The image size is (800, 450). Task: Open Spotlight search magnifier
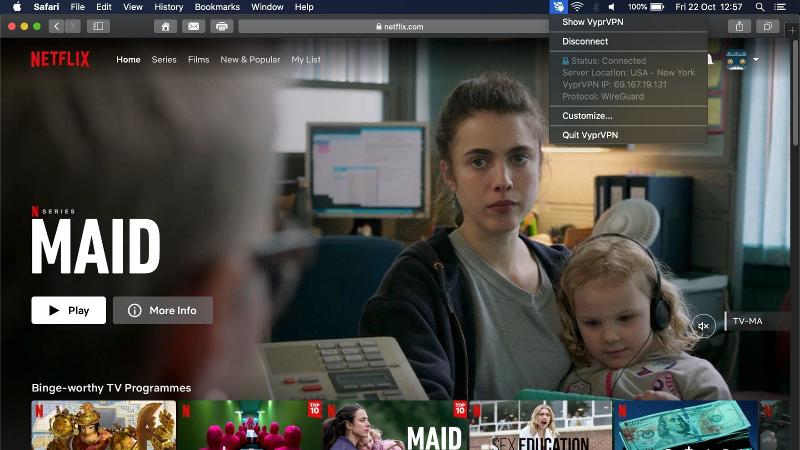tap(760, 7)
